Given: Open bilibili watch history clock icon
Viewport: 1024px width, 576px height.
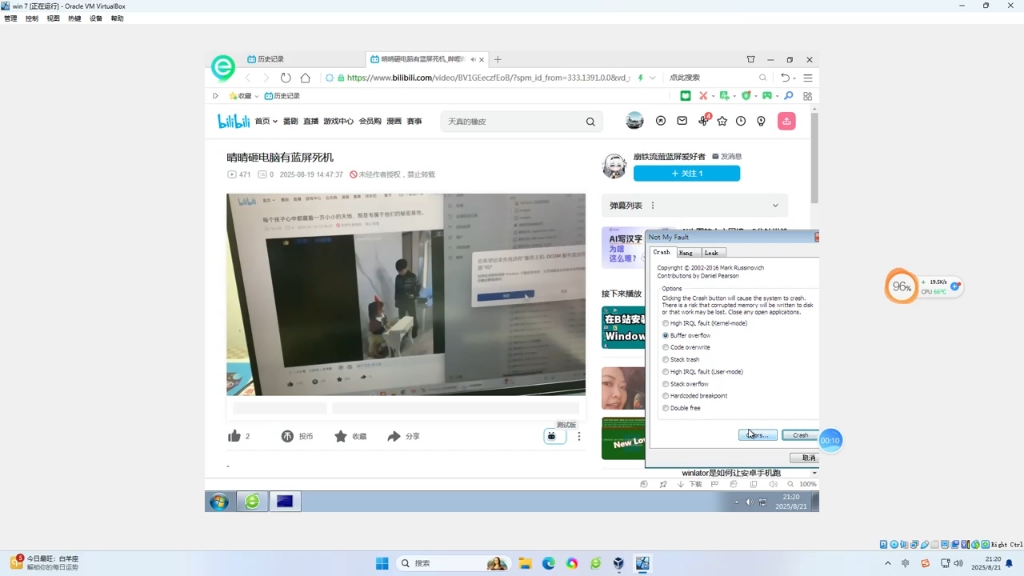Looking at the screenshot, I should click(x=741, y=121).
